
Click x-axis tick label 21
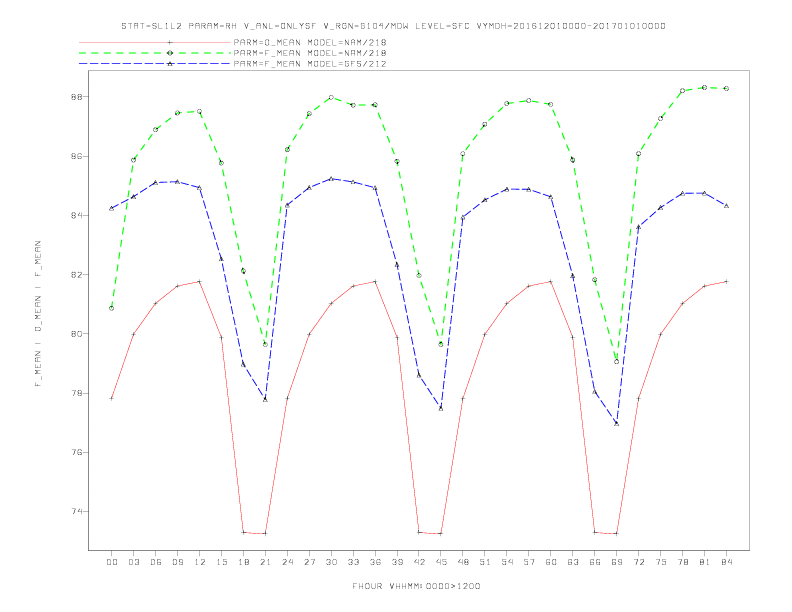[266, 562]
